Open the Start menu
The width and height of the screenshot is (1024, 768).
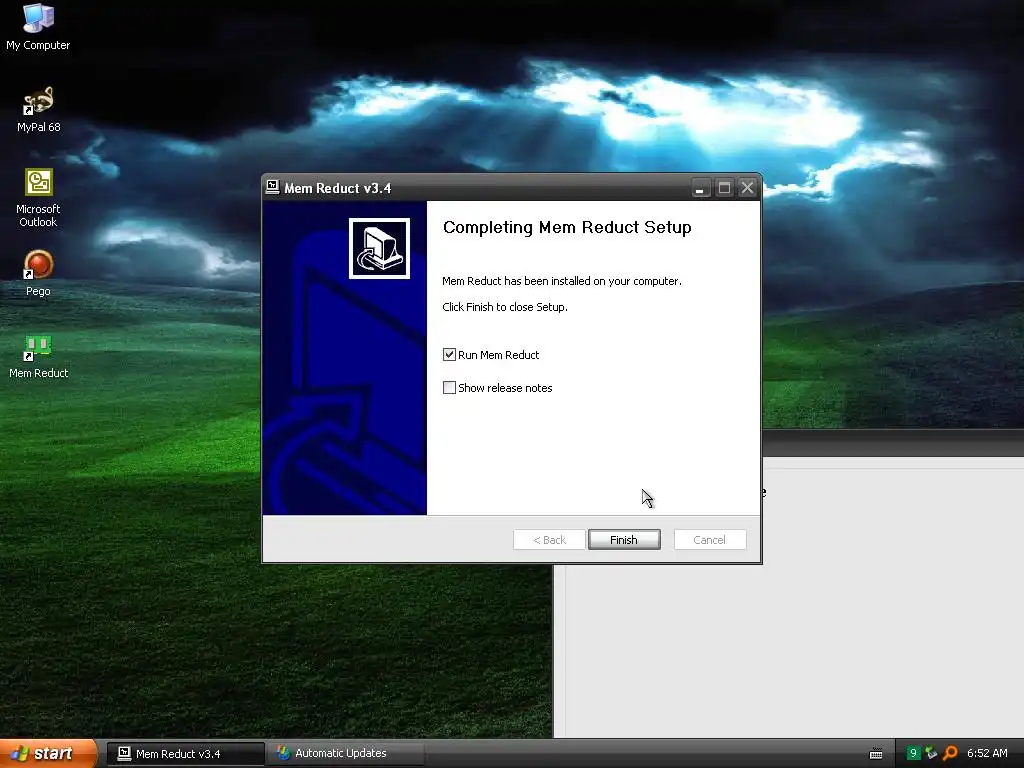coord(48,753)
